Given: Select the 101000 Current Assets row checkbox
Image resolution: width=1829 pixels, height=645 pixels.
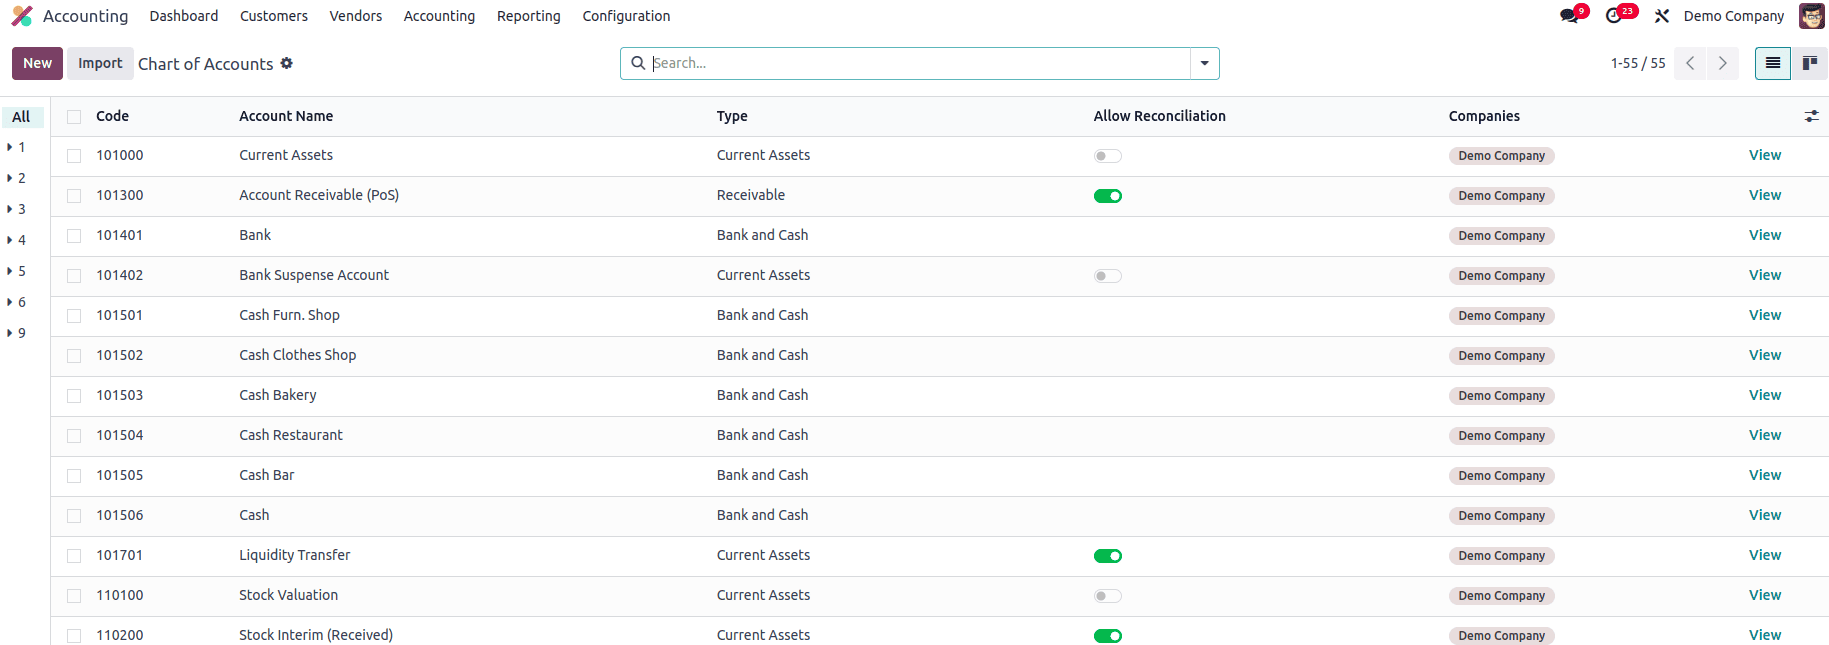Looking at the screenshot, I should 74,156.
